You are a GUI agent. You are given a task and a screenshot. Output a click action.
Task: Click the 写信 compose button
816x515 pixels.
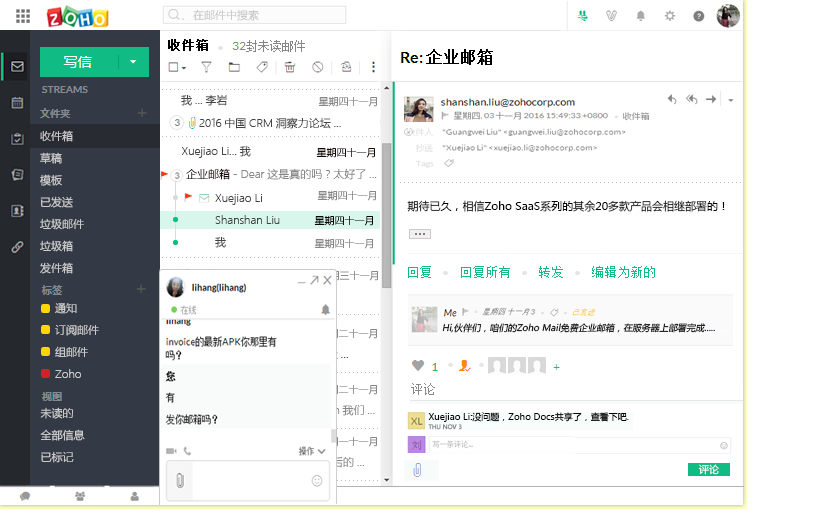click(x=78, y=61)
